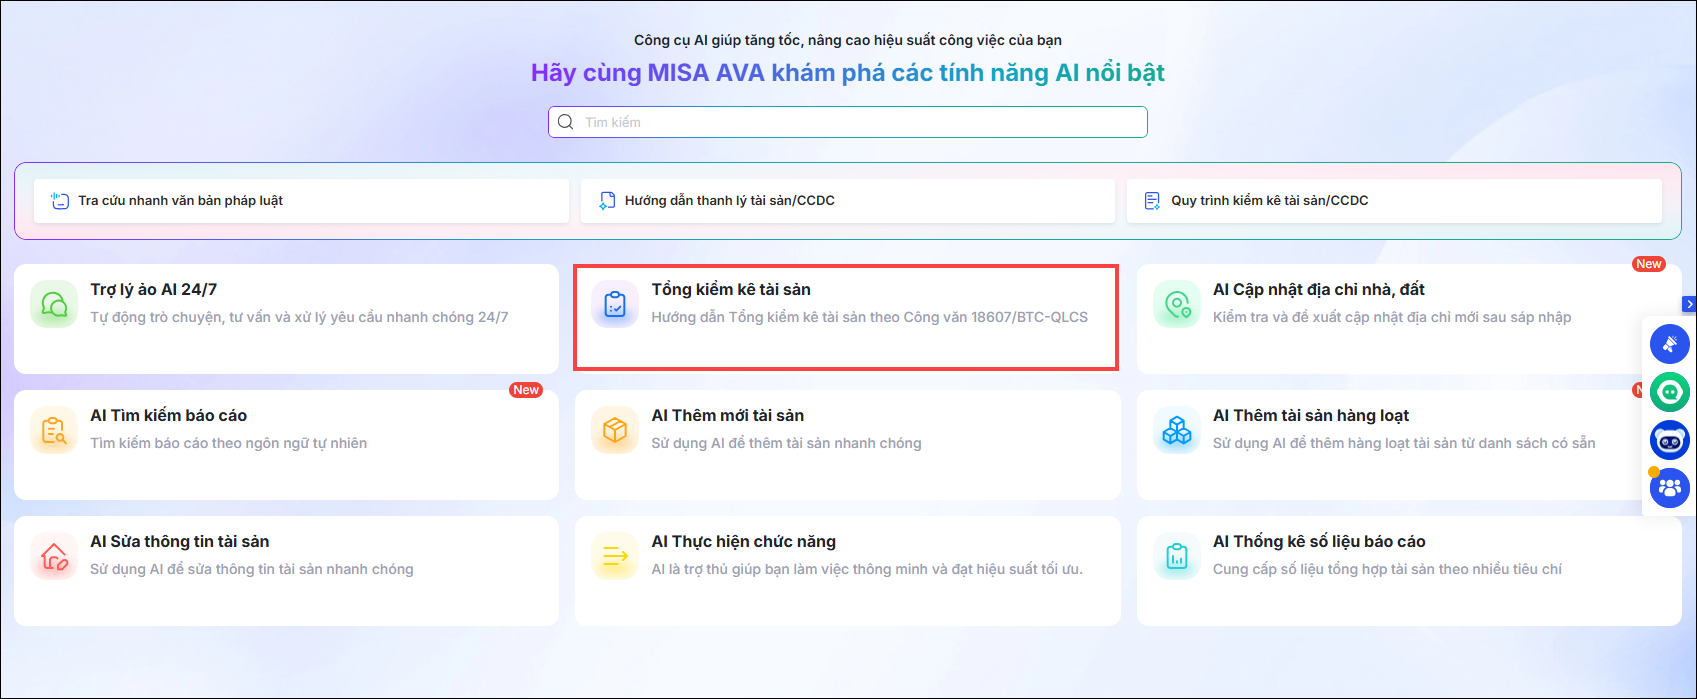Click the Trợ lý ảo AI 24/7 chat icon
Viewport: 1697px width, 699px height.
(54, 304)
